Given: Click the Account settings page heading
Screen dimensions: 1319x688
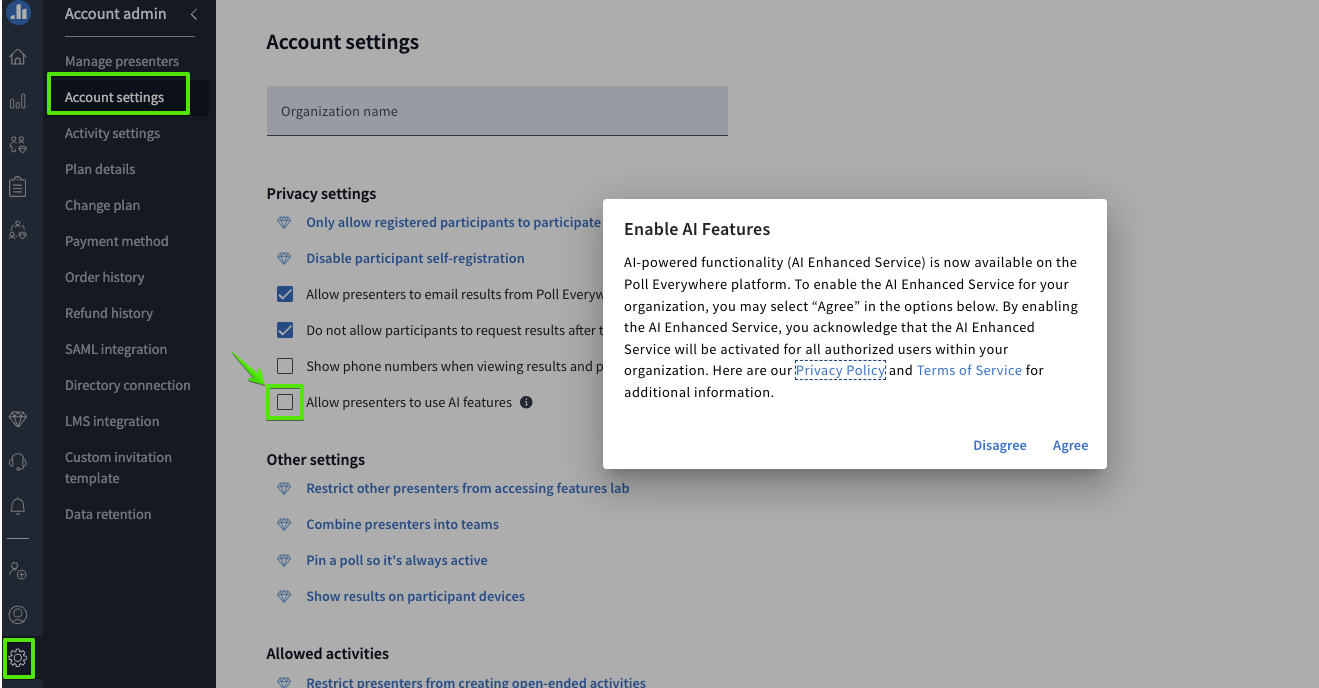Looking at the screenshot, I should [x=343, y=42].
